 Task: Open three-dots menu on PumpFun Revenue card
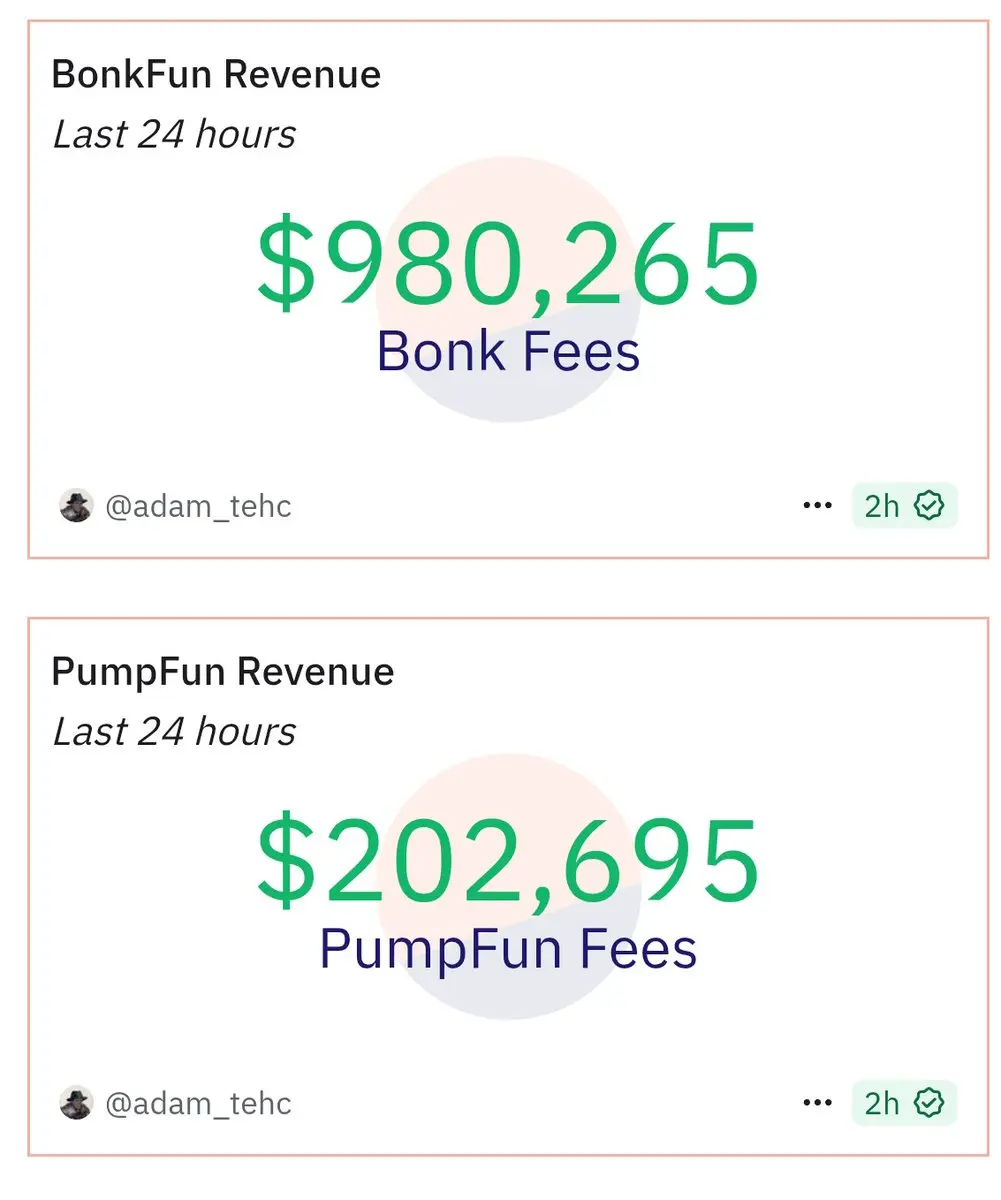point(817,1103)
